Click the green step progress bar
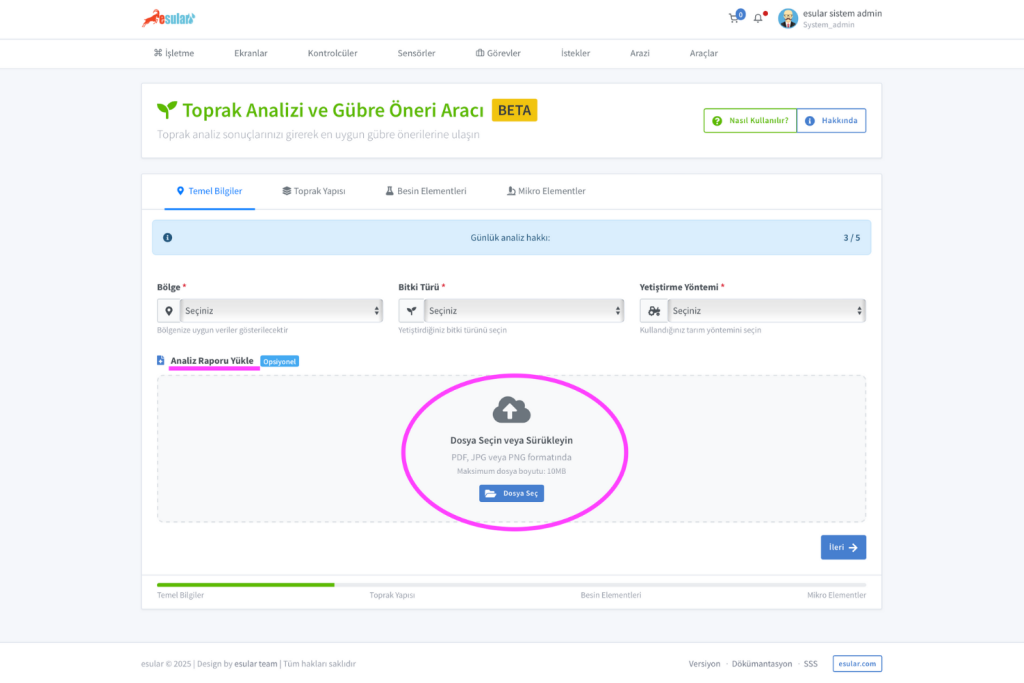 (x=246, y=584)
